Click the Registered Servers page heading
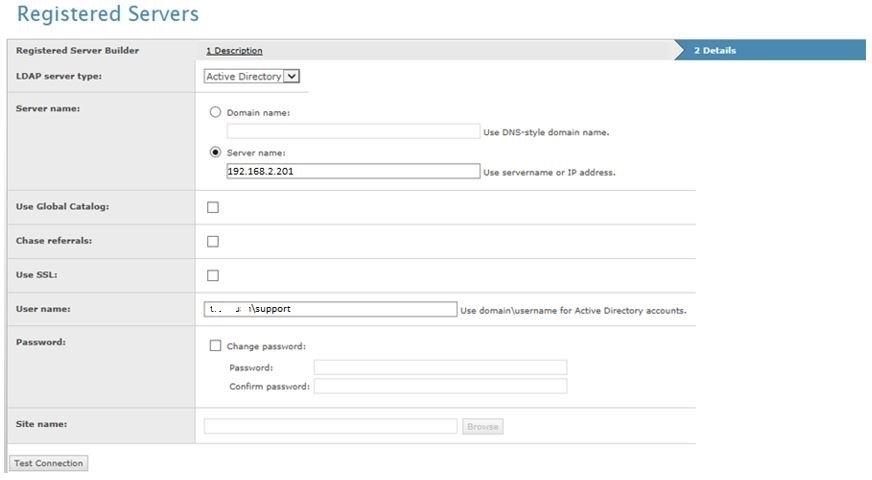The width and height of the screenshot is (872, 480). (x=108, y=15)
